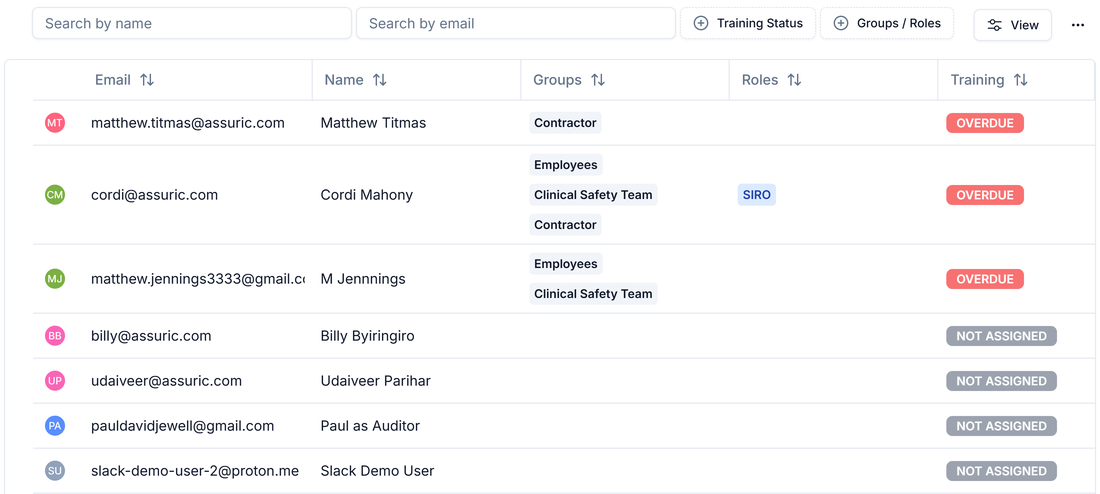Select email cordi@assuric.com
The width and height of the screenshot is (1100, 494).
tap(154, 195)
